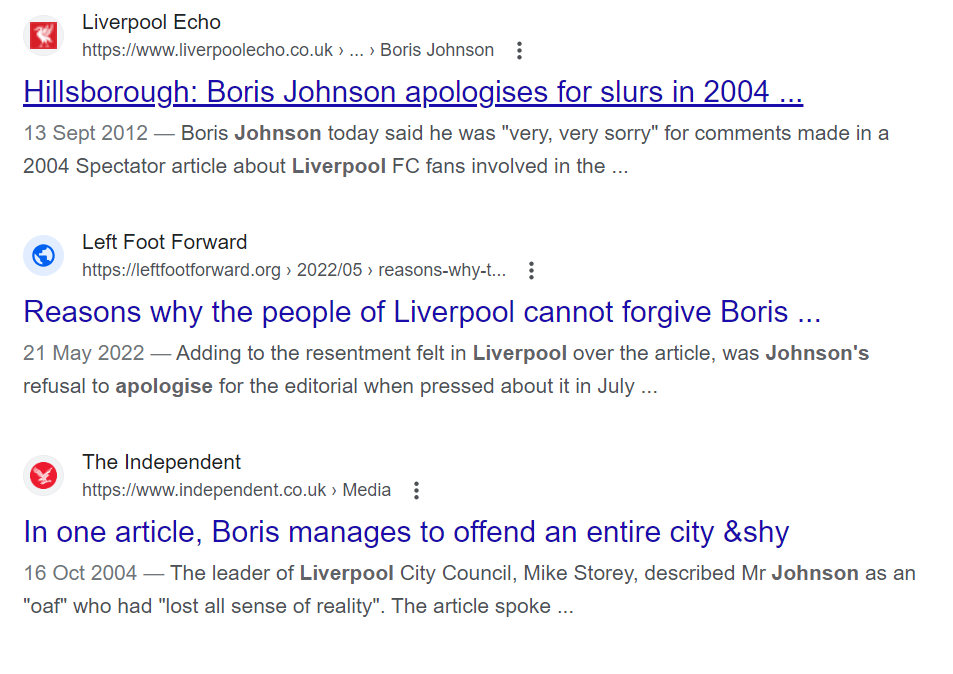Click the independent.co.uk Media URL breadcrumb

pos(236,490)
